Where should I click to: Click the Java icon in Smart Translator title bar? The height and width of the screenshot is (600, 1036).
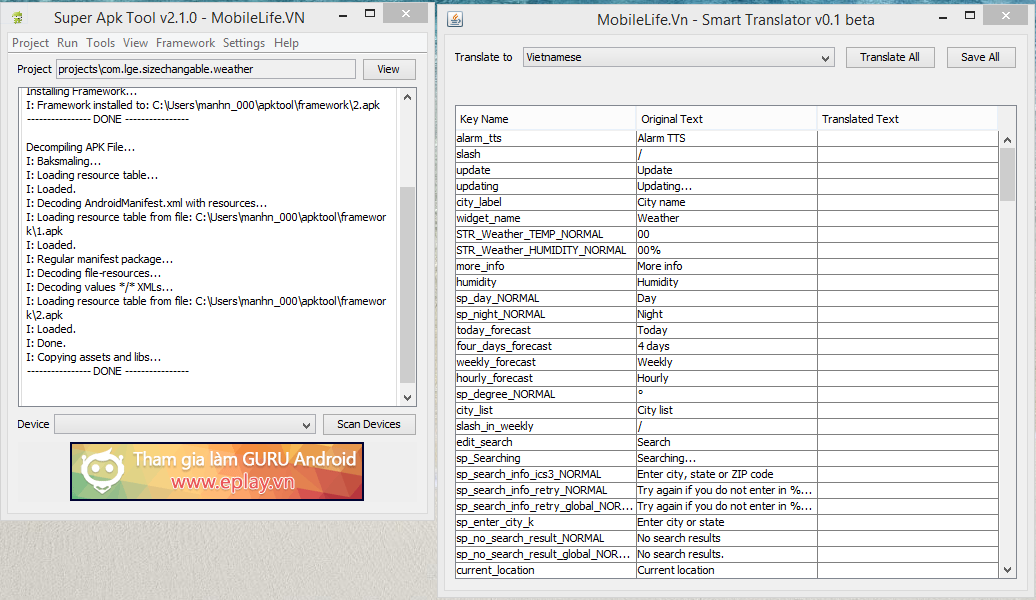(x=455, y=19)
